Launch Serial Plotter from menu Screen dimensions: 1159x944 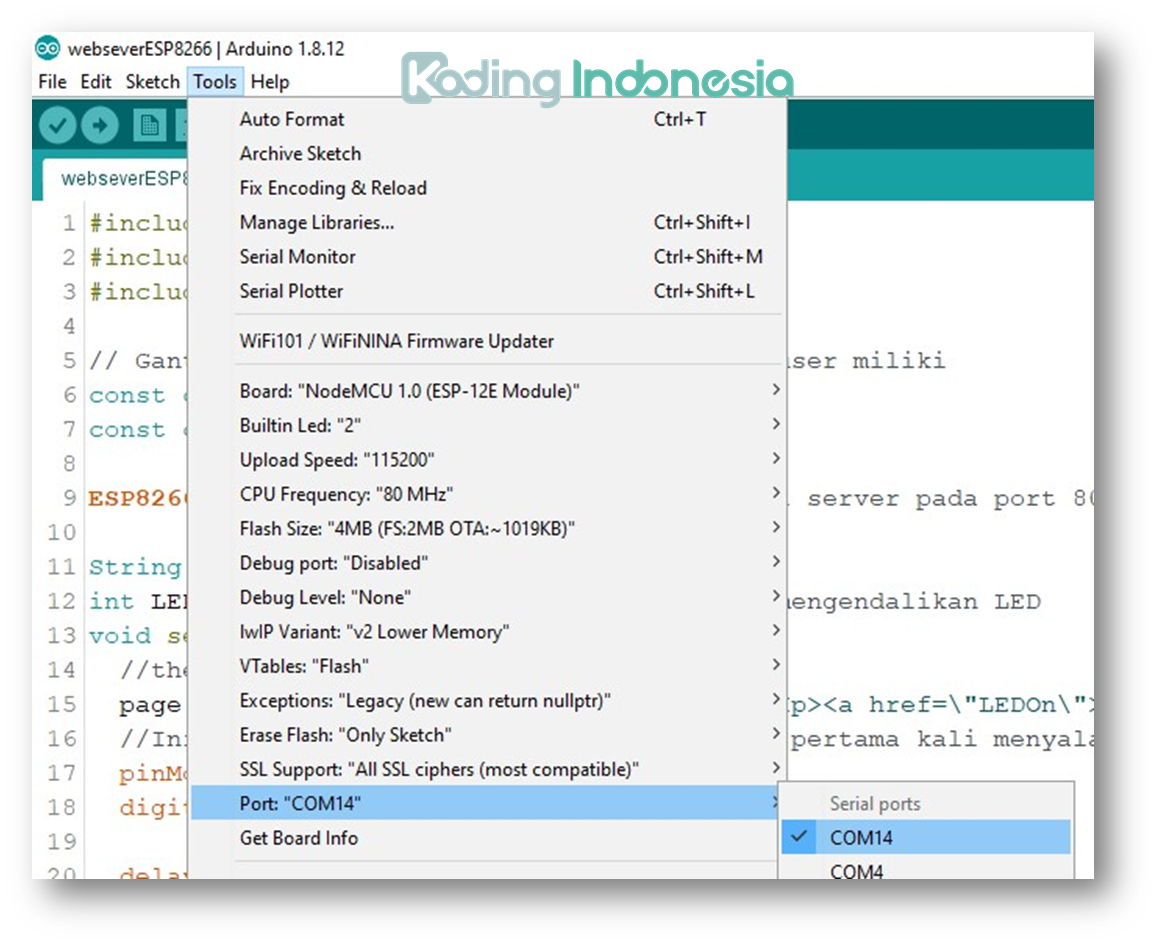pyautogui.click(x=488, y=291)
